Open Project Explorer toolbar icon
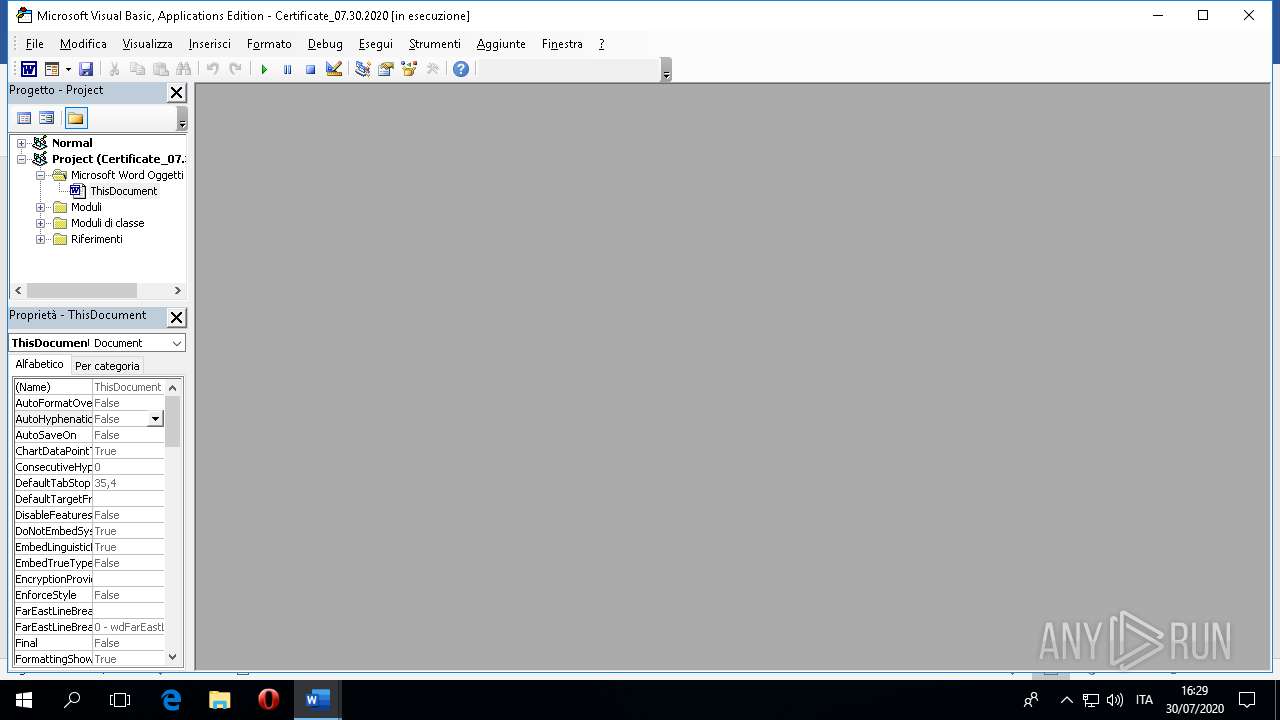This screenshot has width=1280, height=720. pos(362,69)
